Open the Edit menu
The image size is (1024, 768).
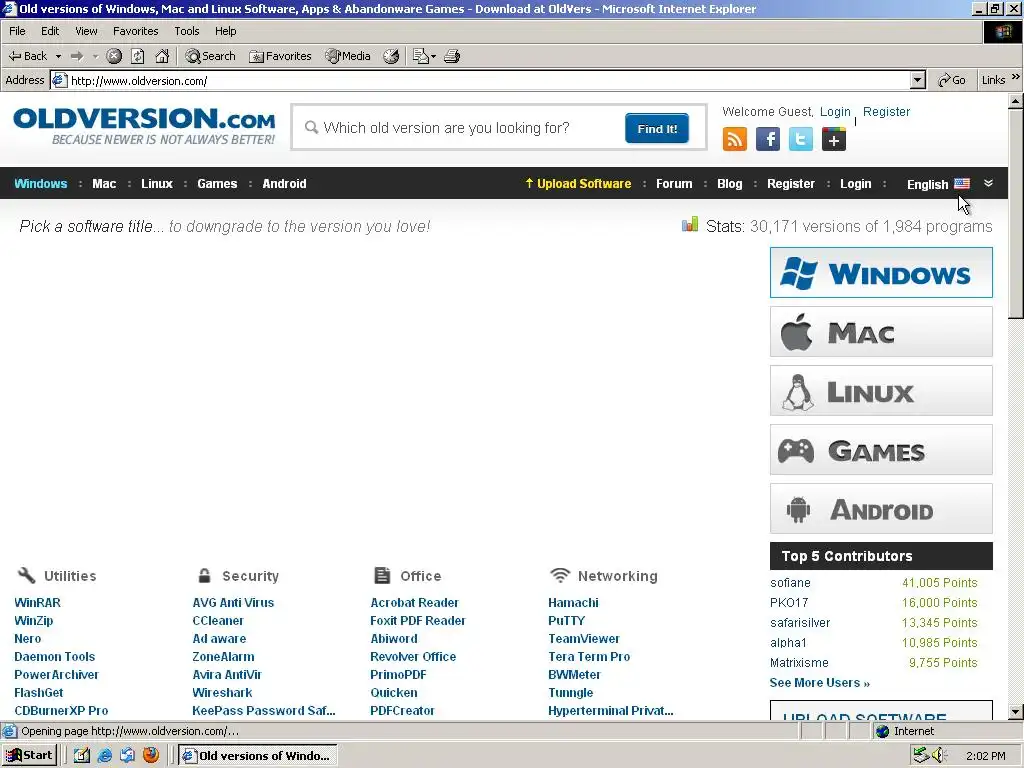[50, 31]
